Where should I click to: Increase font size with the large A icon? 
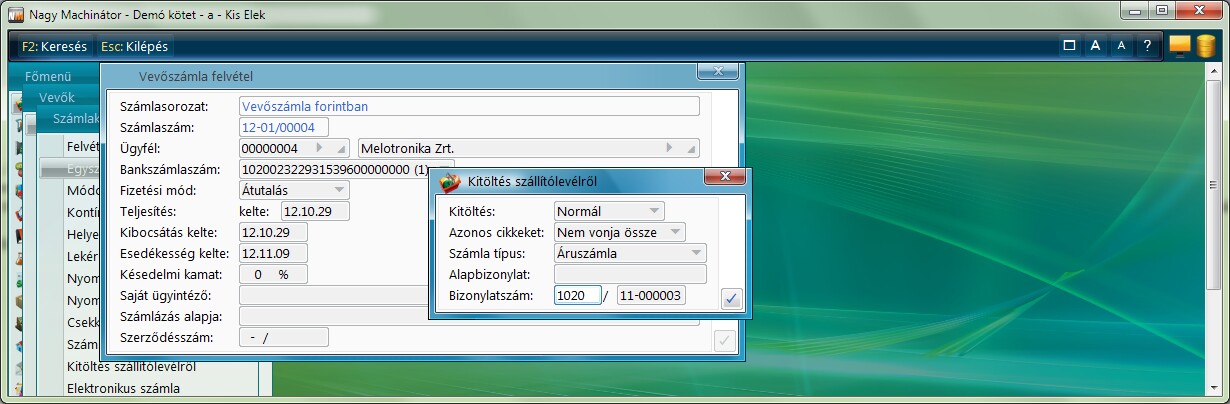click(1095, 46)
